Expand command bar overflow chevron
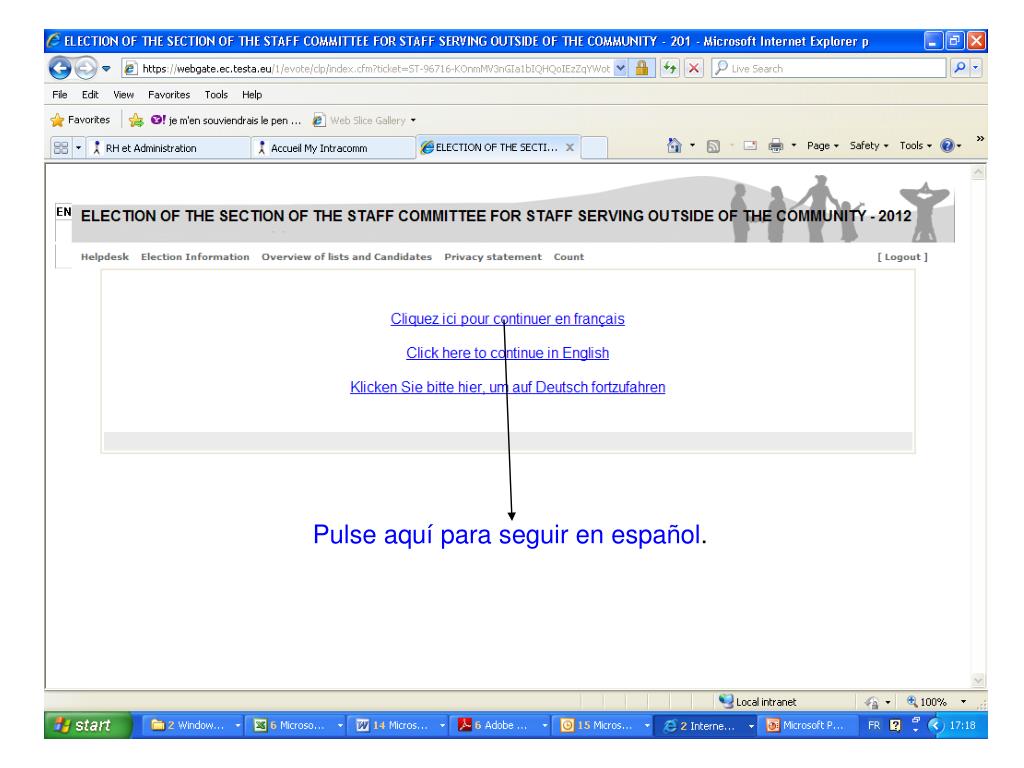 click(980, 138)
